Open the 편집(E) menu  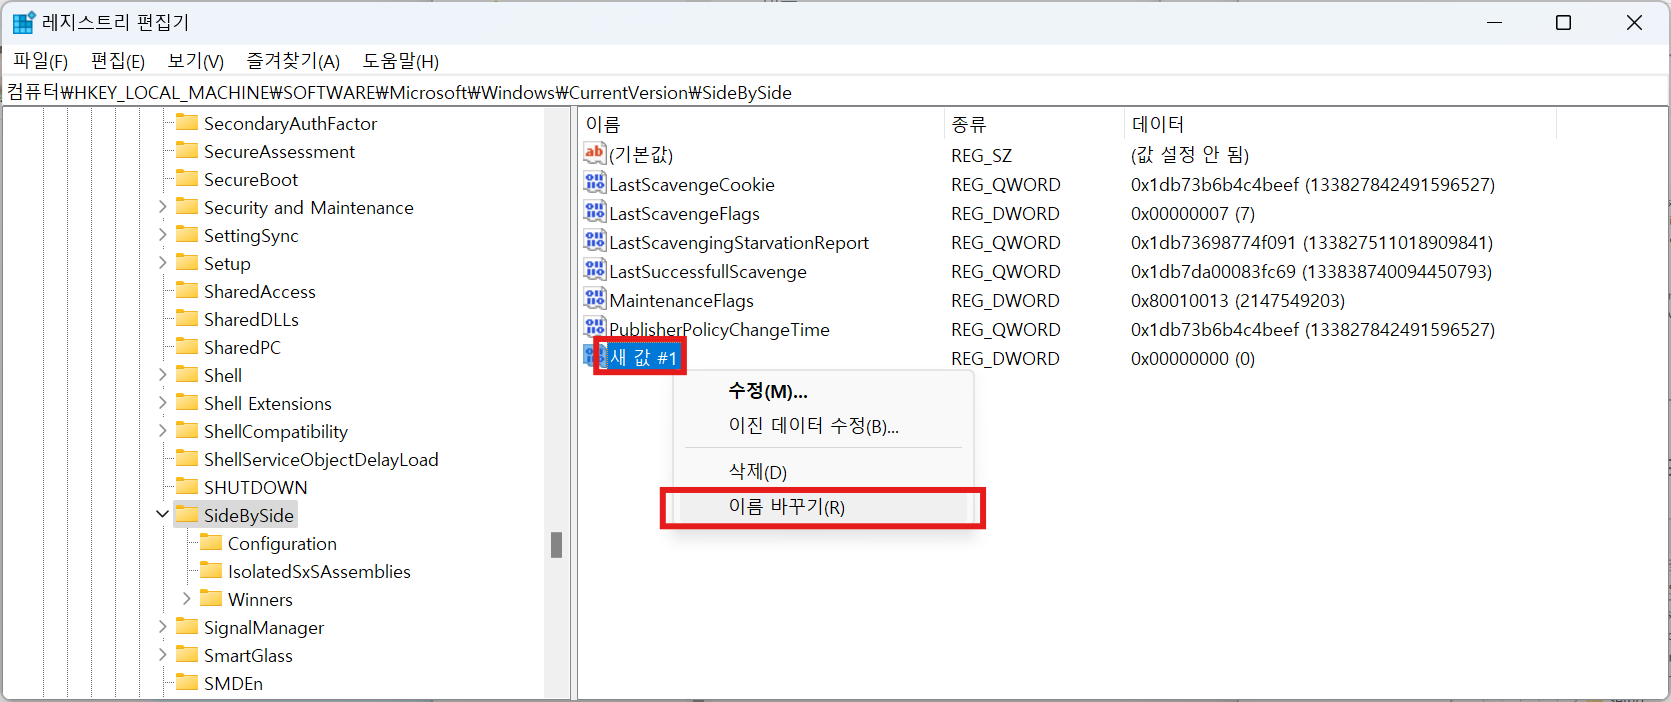pos(118,61)
